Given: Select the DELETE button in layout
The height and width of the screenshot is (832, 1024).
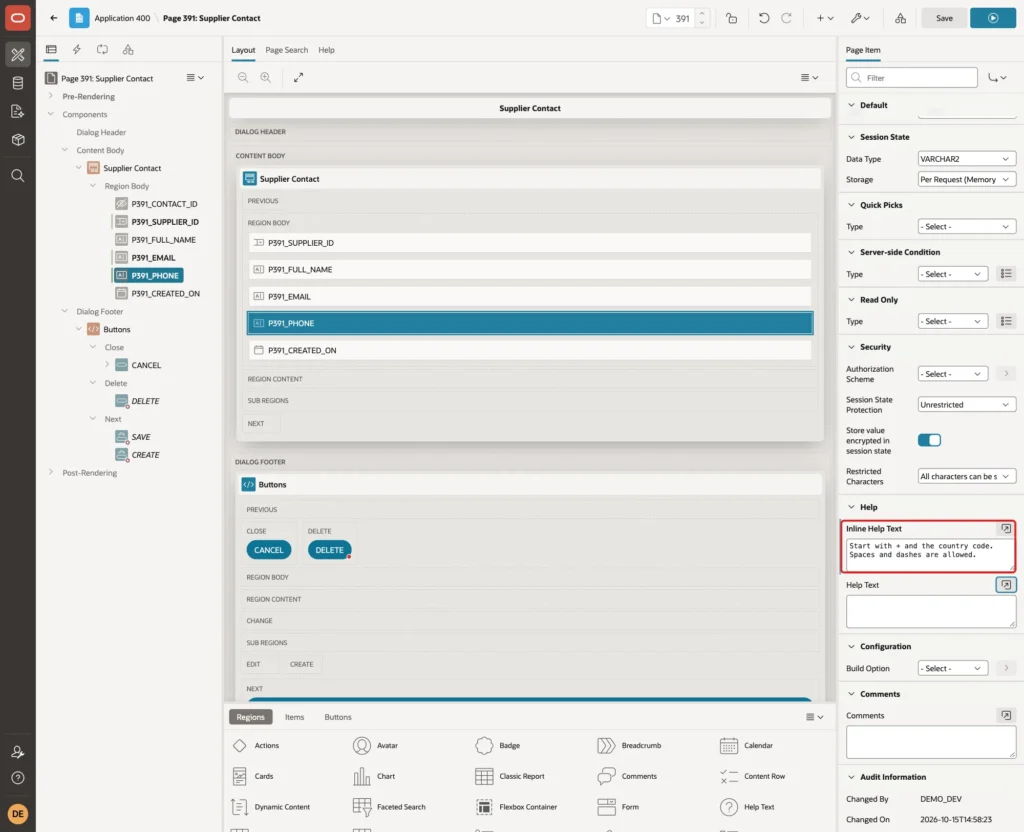Looking at the screenshot, I should pyautogui.click(x=329, y=550).
